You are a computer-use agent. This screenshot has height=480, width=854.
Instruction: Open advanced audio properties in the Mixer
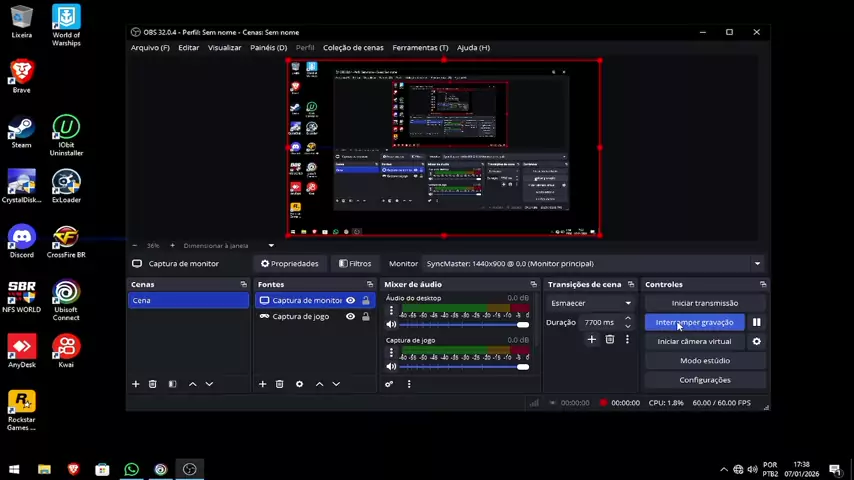pyautogui.click(x=389, y=384)
